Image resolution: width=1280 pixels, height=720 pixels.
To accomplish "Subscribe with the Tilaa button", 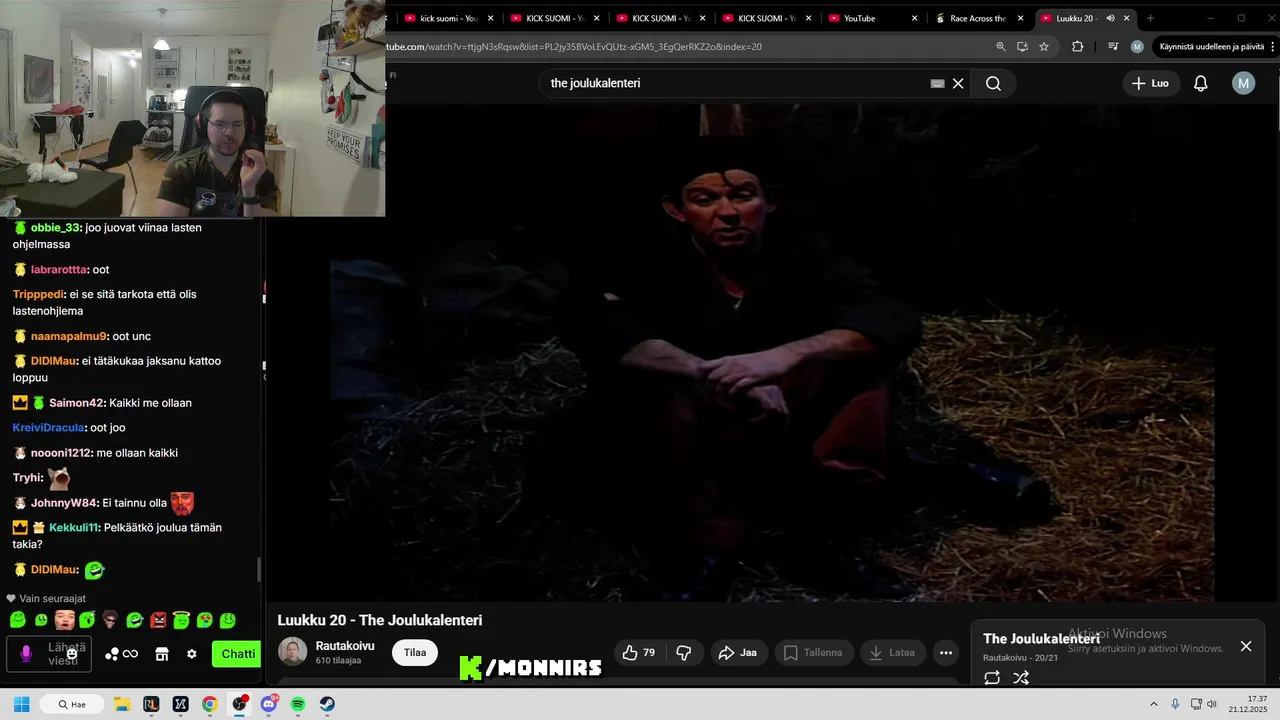I will tap(415, 653).
